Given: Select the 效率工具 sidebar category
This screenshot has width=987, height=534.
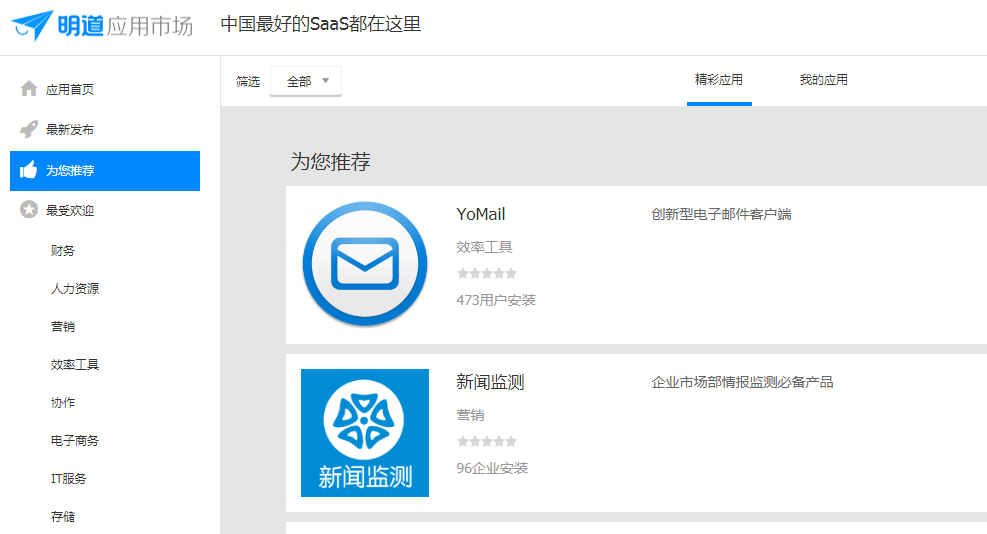Looking at the screenshot, I should (75, 365).
